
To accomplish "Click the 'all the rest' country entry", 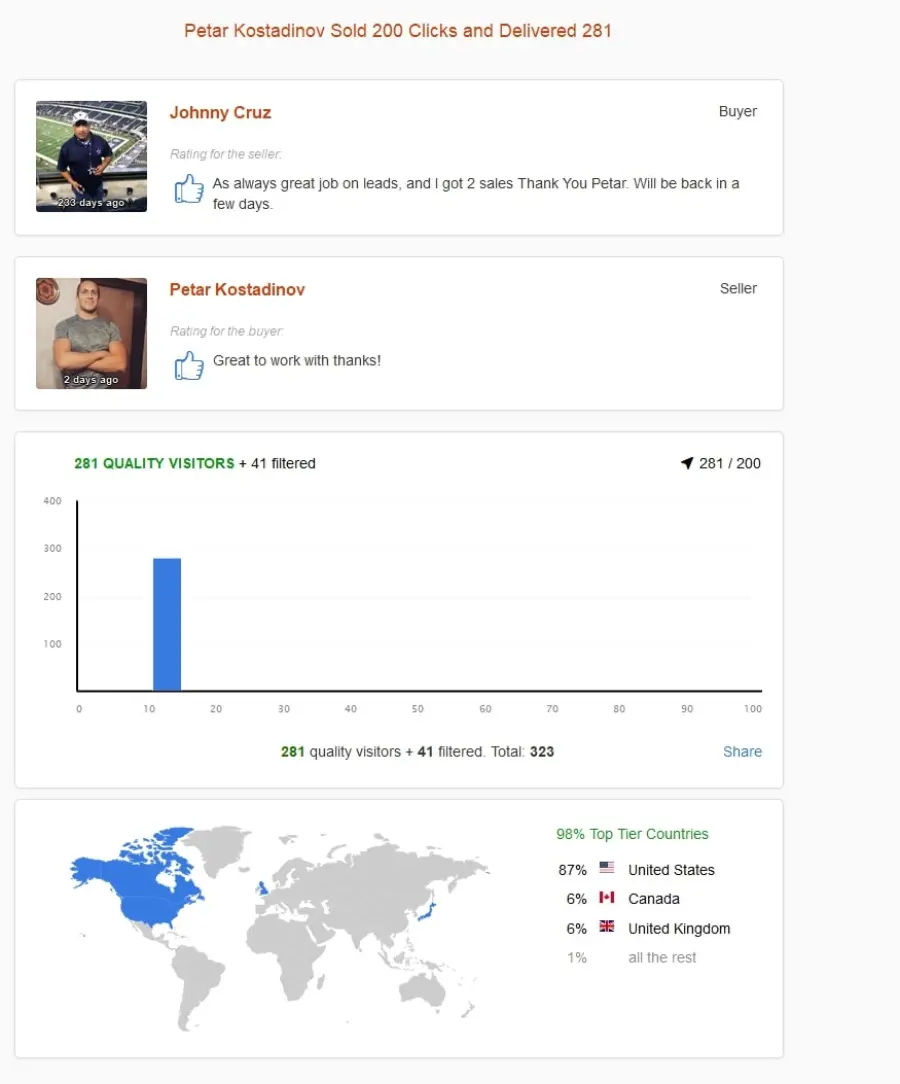I will (662, 957).
